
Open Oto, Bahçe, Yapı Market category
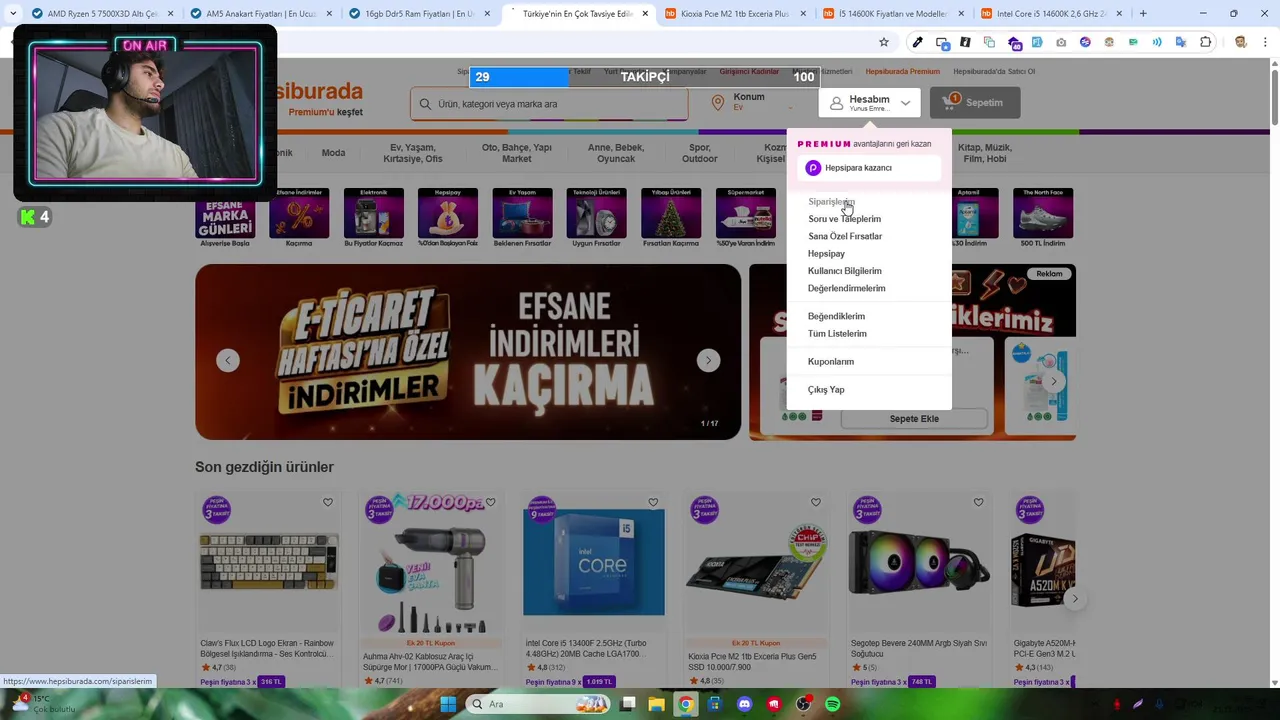(x=516, y=153)
